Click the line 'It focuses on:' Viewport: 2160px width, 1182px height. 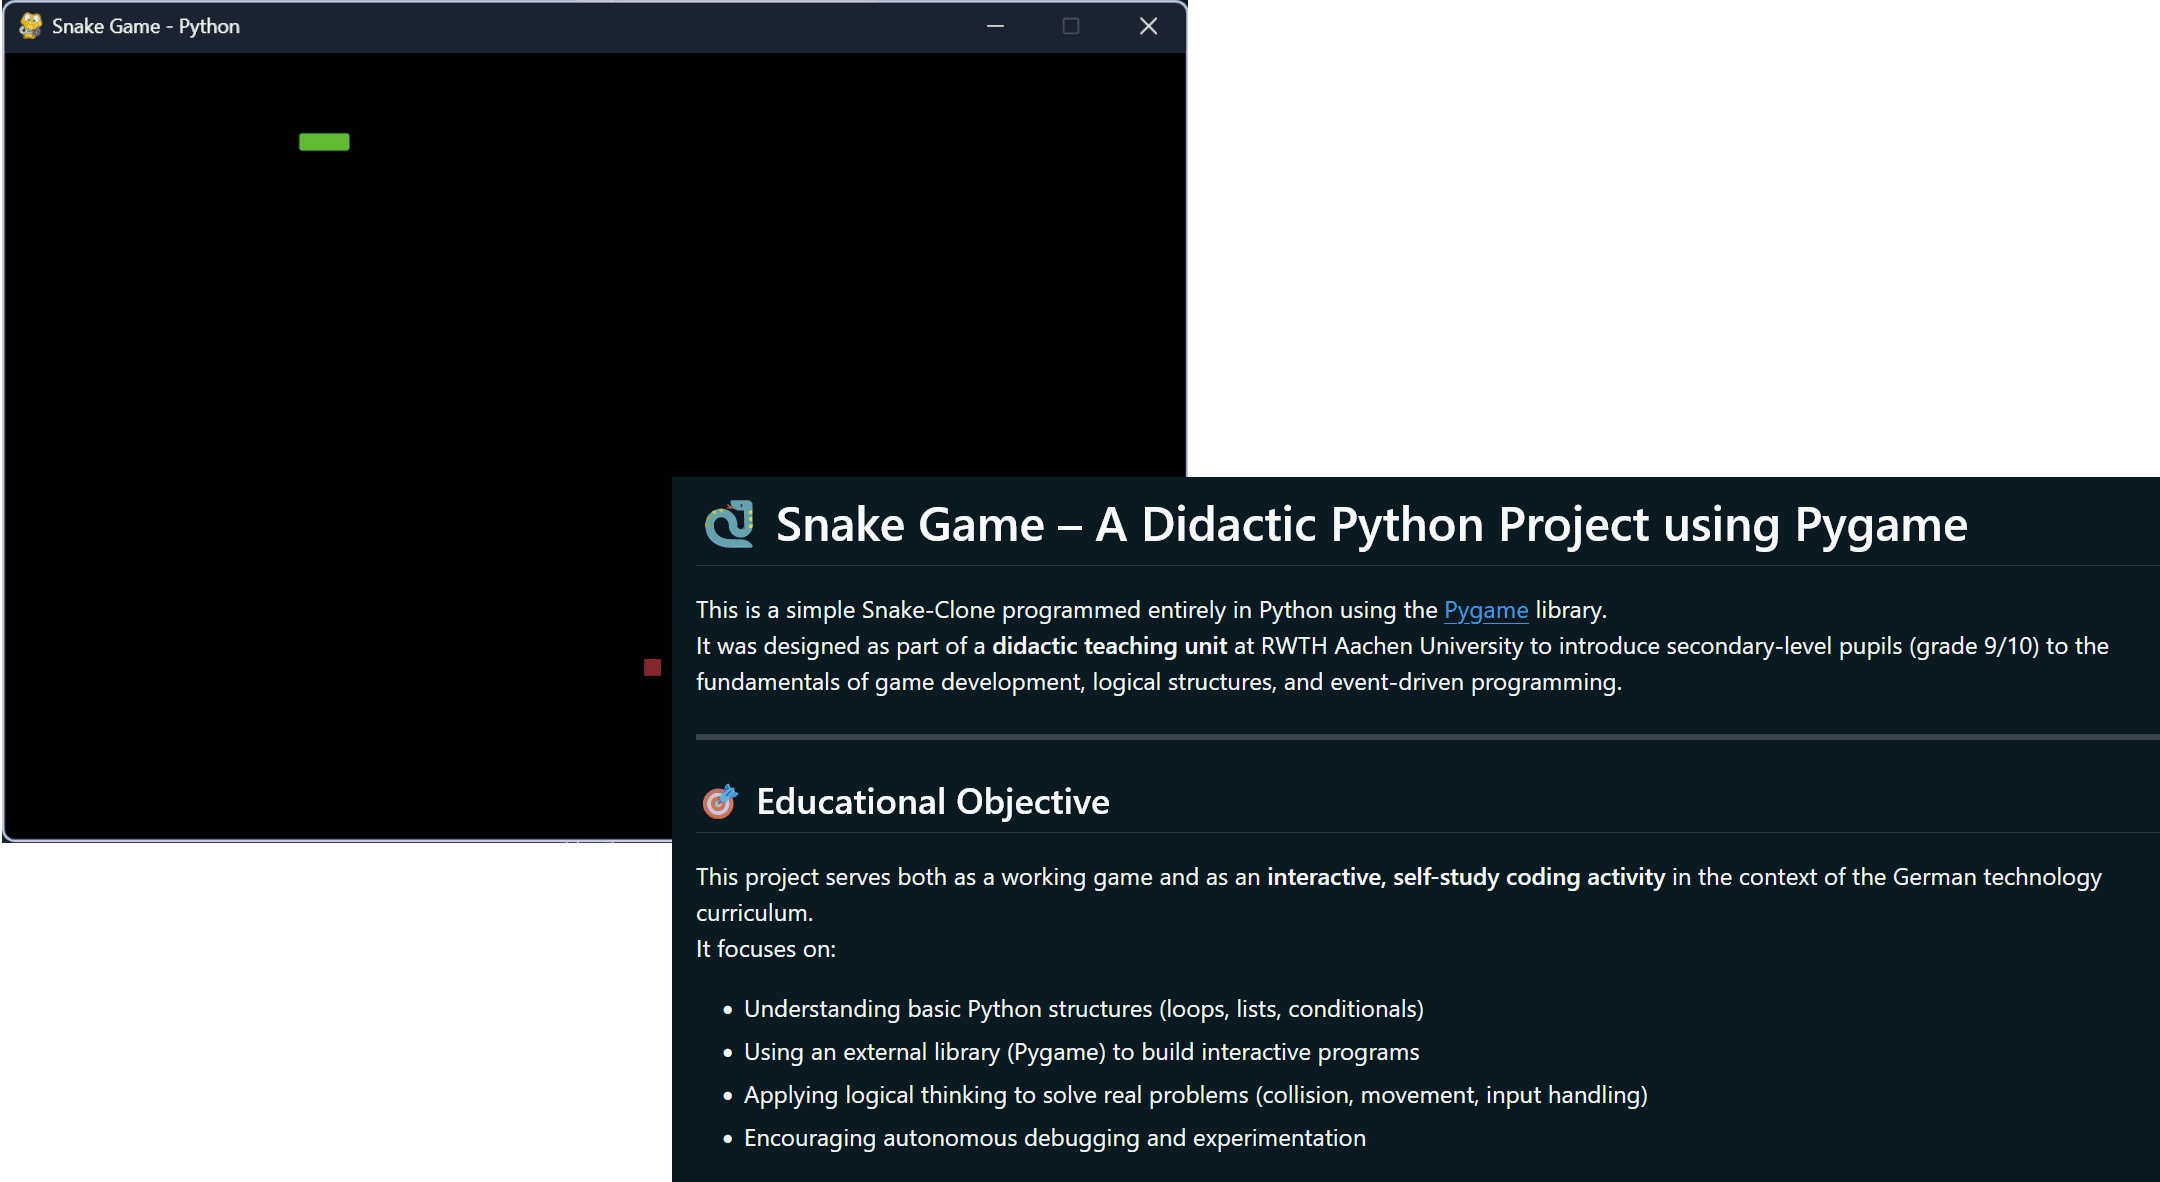[766, 949]
